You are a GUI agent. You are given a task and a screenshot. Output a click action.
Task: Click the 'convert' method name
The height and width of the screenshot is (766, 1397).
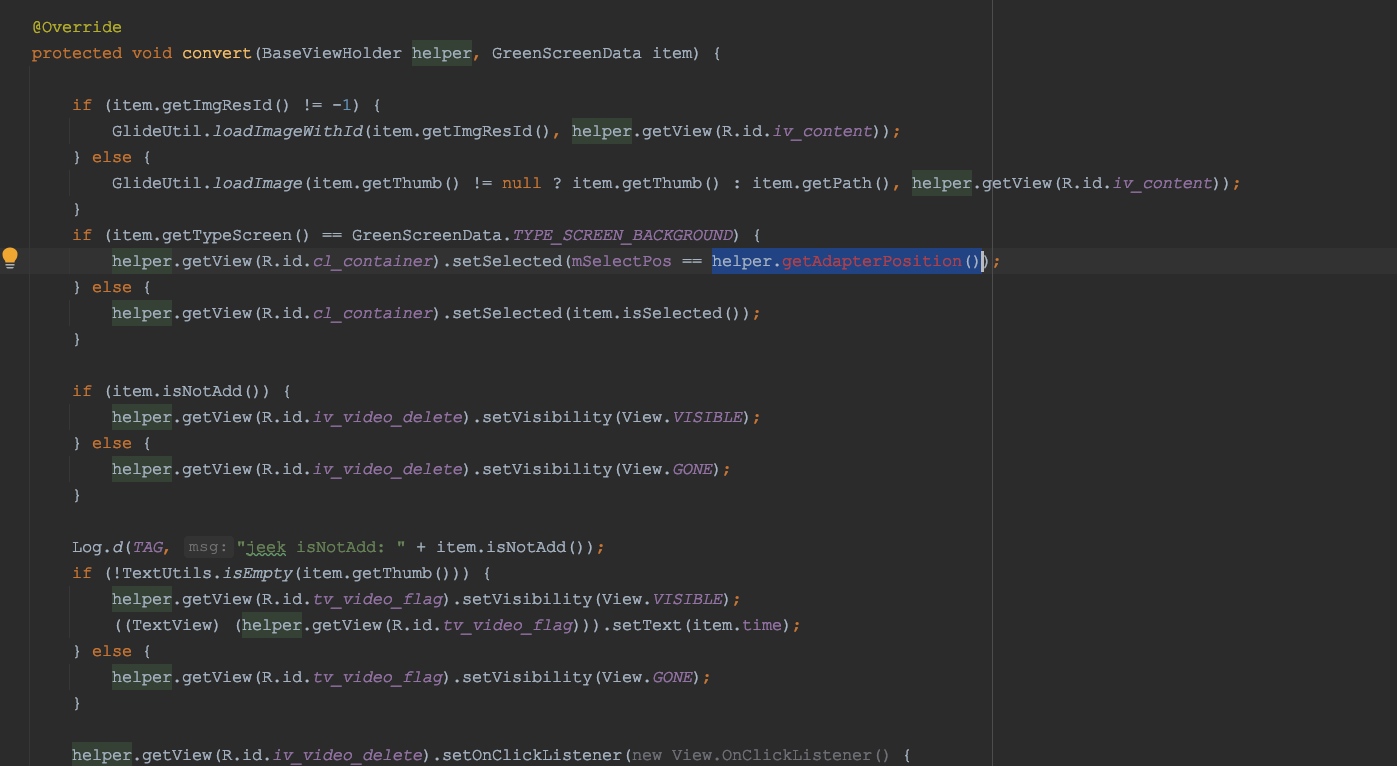pyautogui.click(x=217, y=53)
